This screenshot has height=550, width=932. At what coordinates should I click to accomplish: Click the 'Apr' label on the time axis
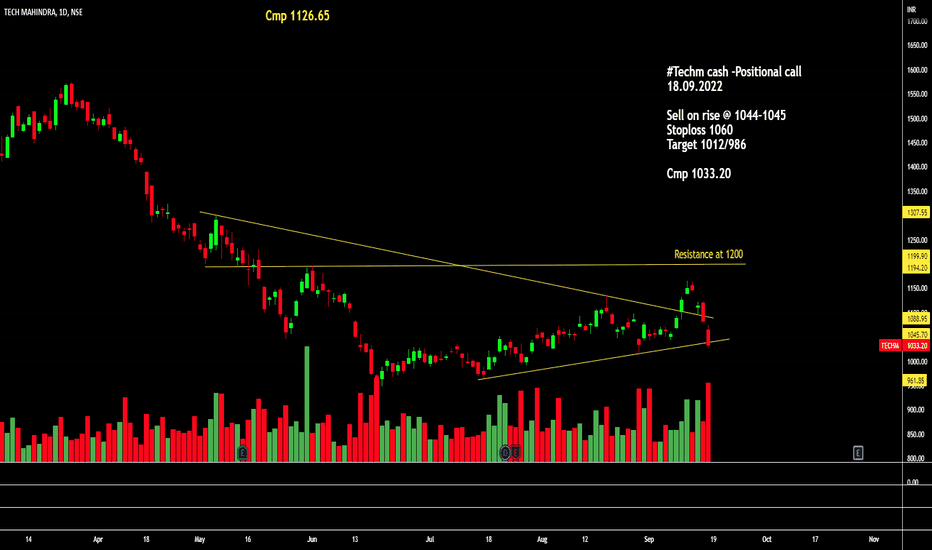pos(98,539)
